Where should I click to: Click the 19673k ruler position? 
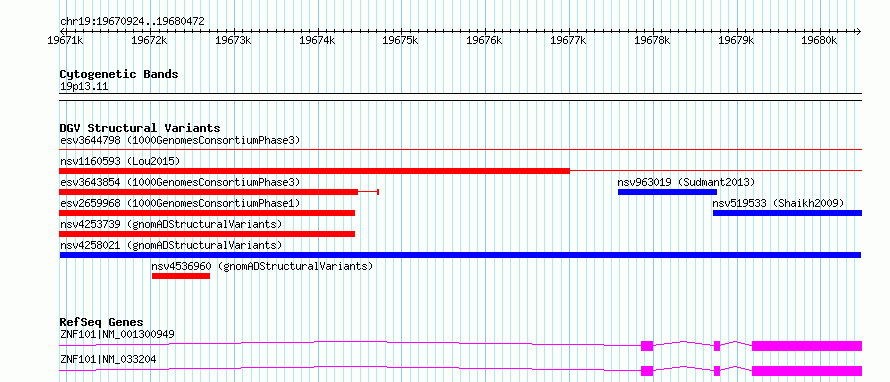pyautogui.click(x=234, y=40)
